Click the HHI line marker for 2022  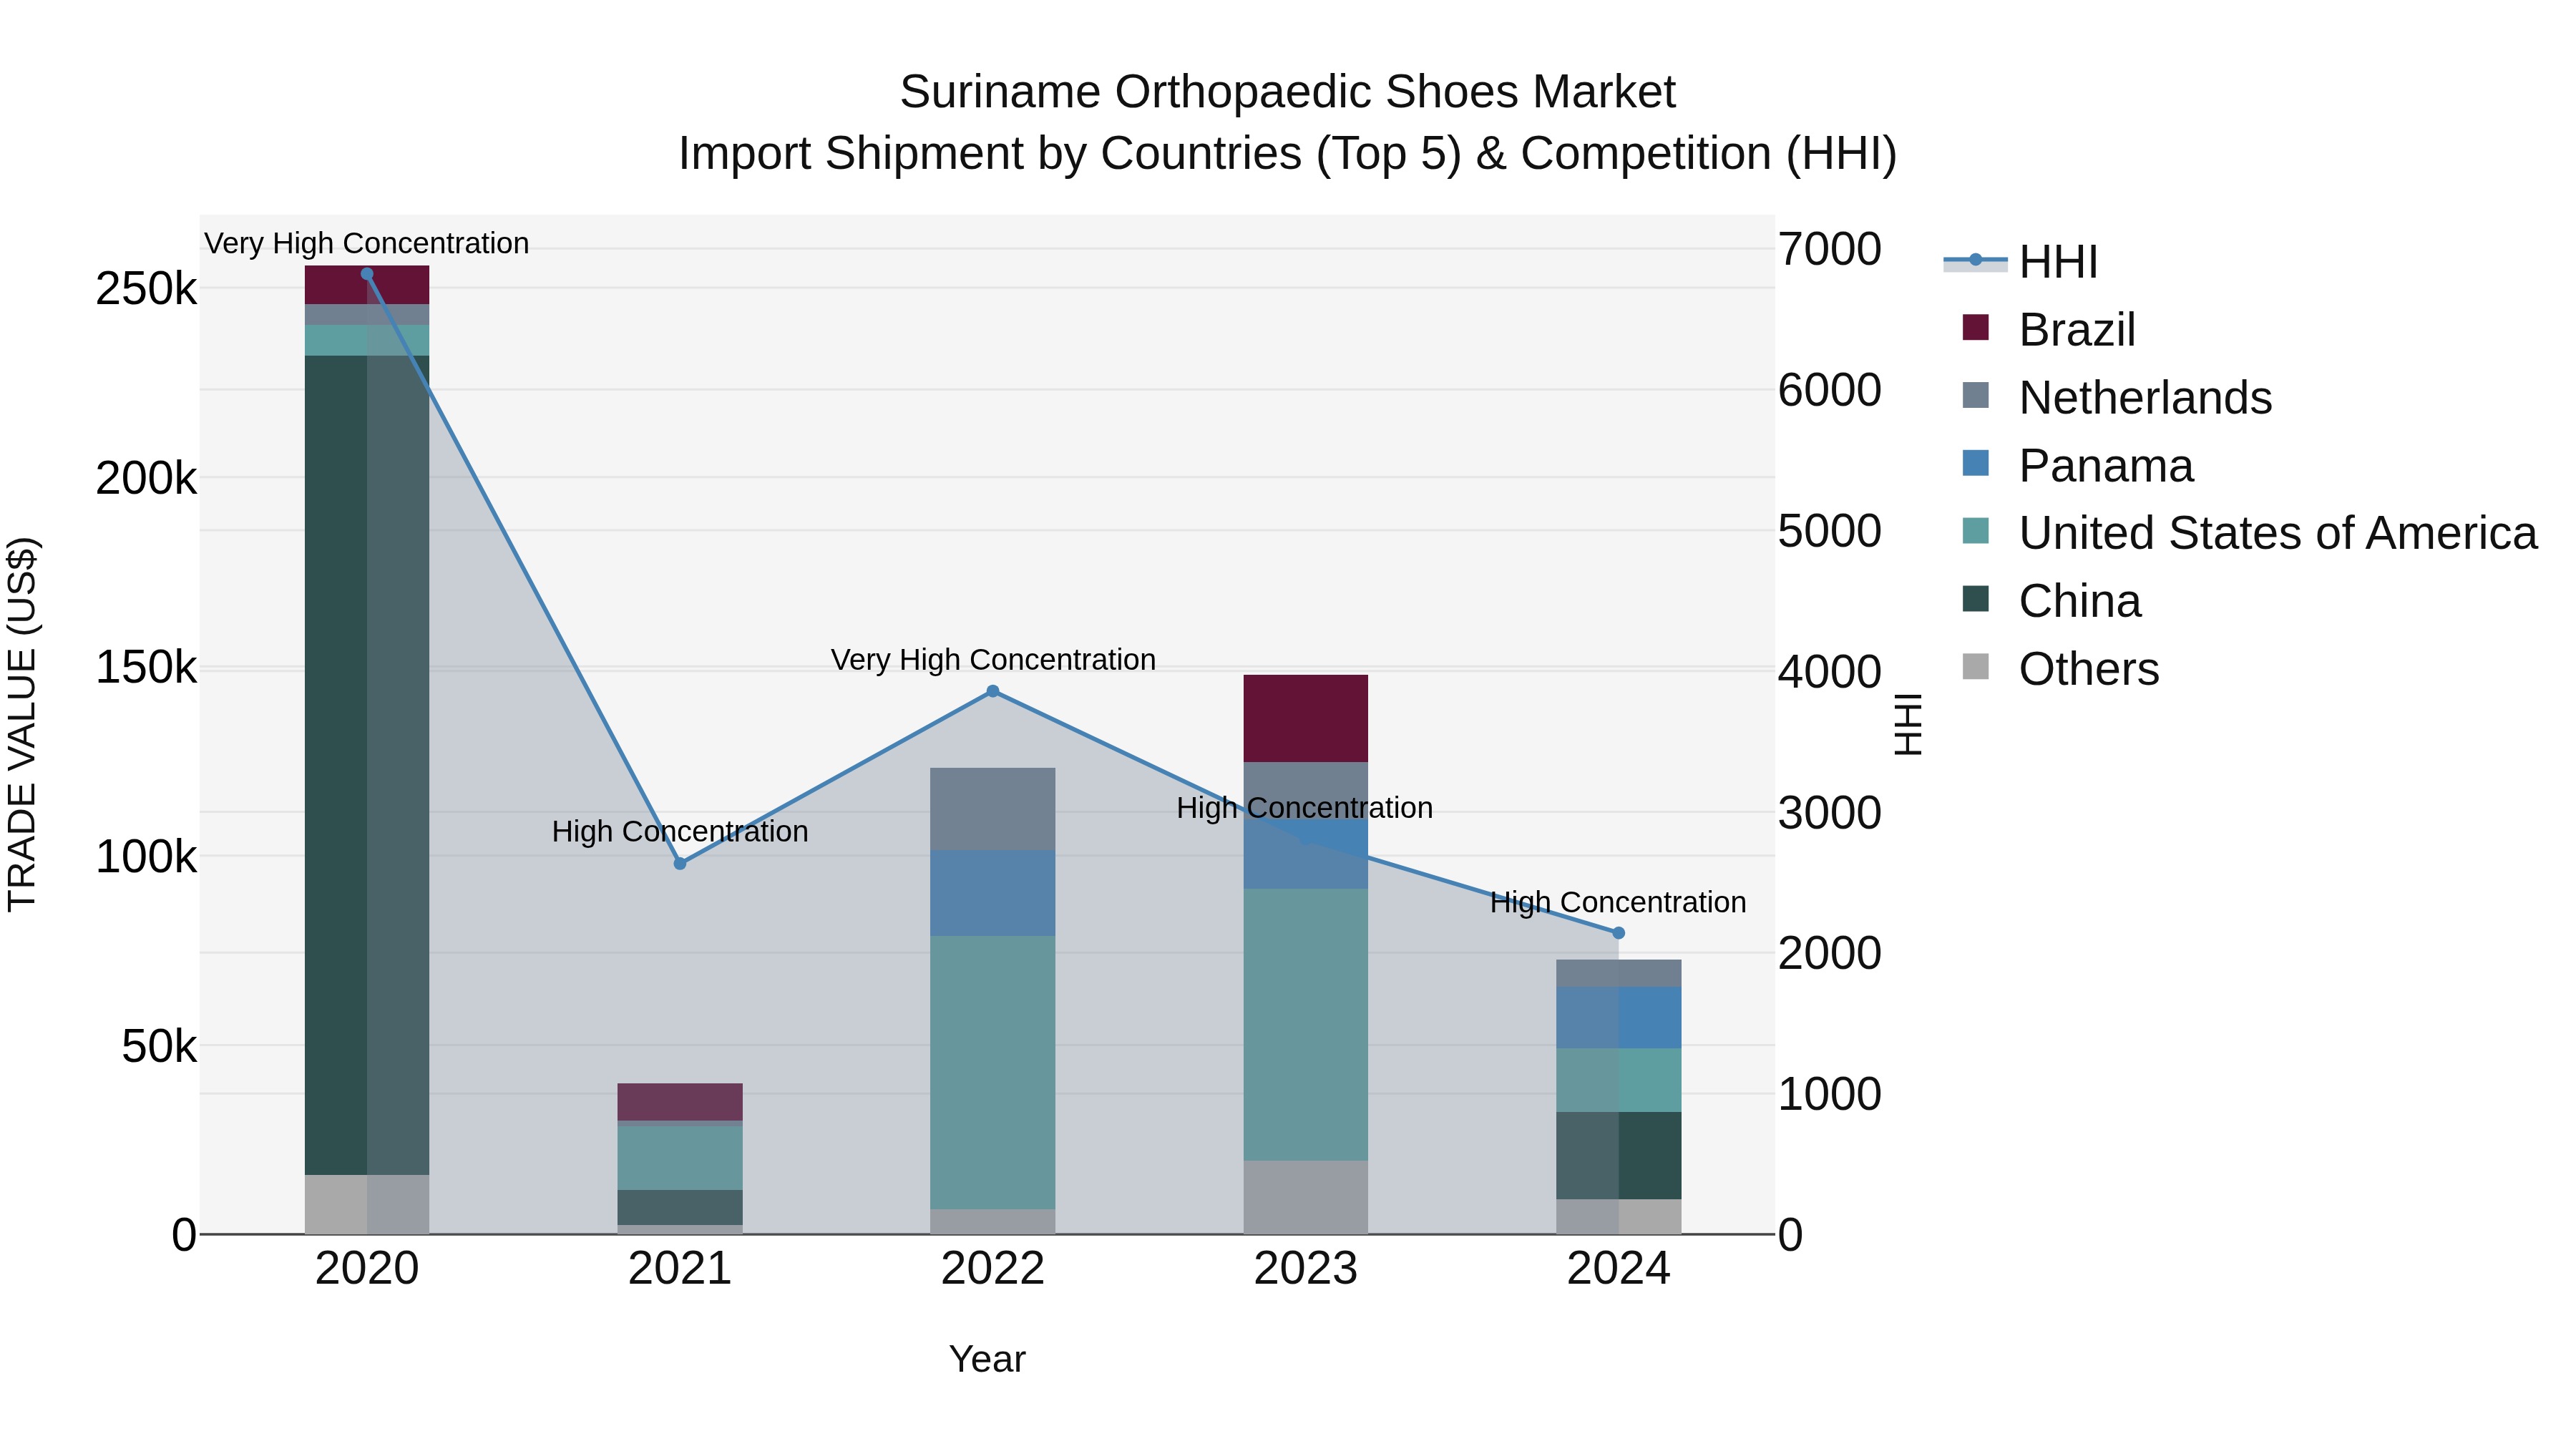(993, 691)
